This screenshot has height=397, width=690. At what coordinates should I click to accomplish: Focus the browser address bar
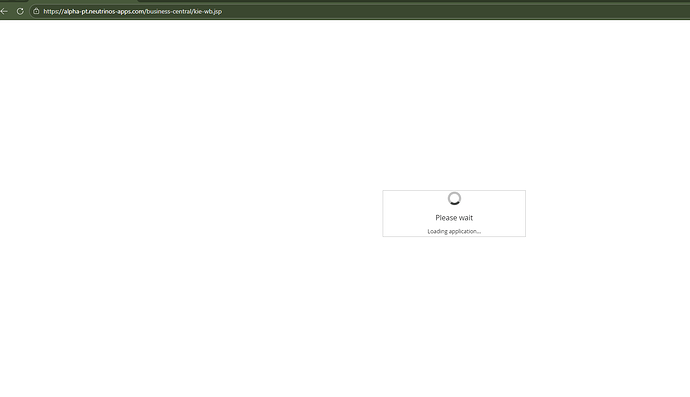(352, 11)
